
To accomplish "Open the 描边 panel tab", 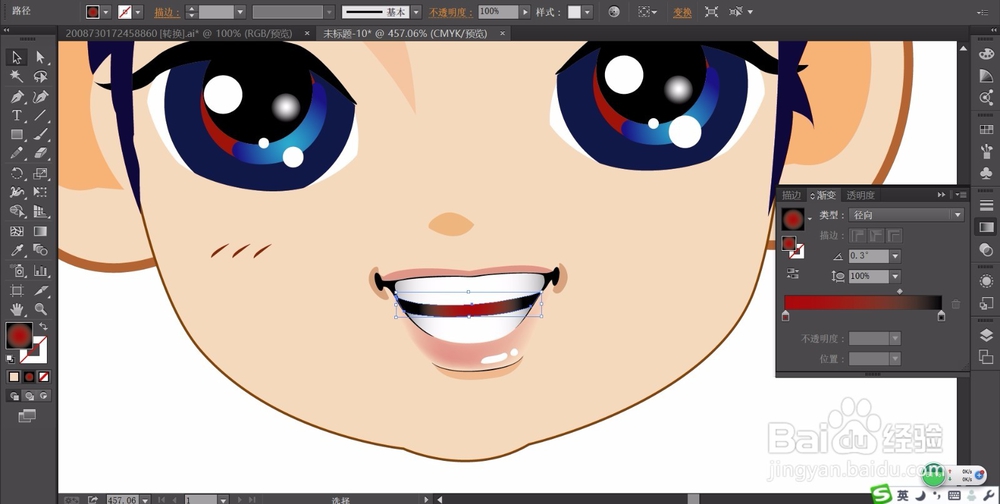I will coord(791,195).
